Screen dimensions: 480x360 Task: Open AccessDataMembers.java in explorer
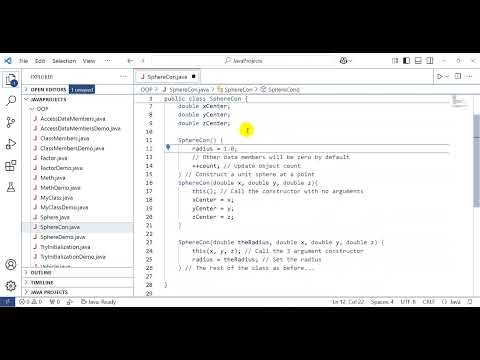pos(73,119)
